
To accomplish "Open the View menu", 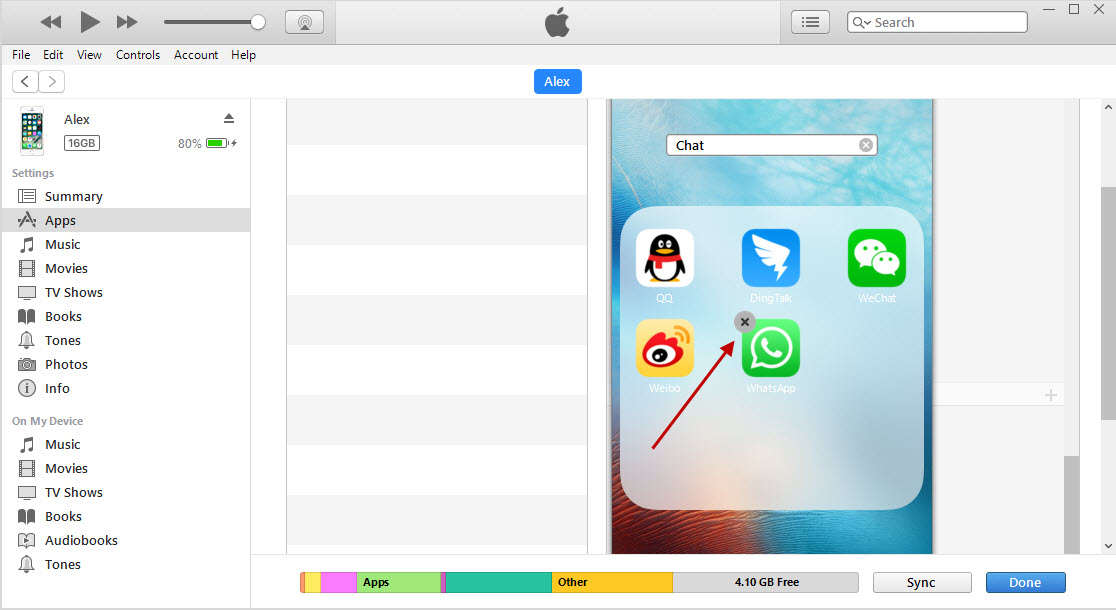I will click(89, 55).
